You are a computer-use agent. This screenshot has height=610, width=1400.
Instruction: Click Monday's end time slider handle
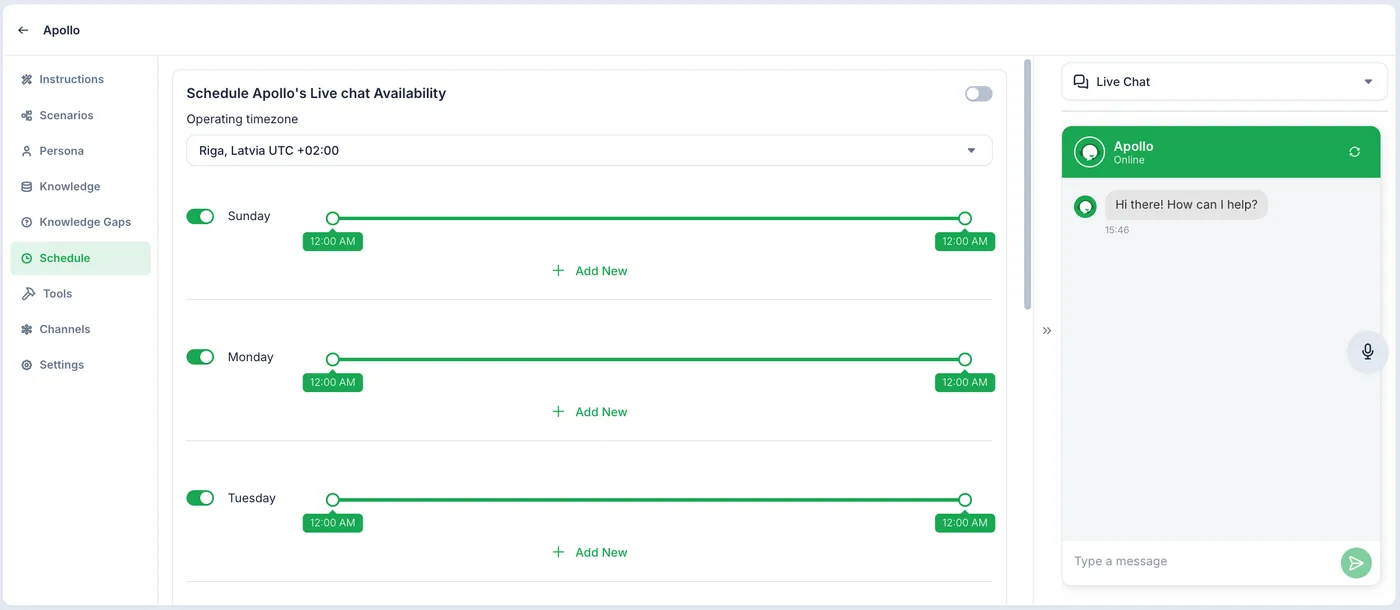[x=965, y=359]
